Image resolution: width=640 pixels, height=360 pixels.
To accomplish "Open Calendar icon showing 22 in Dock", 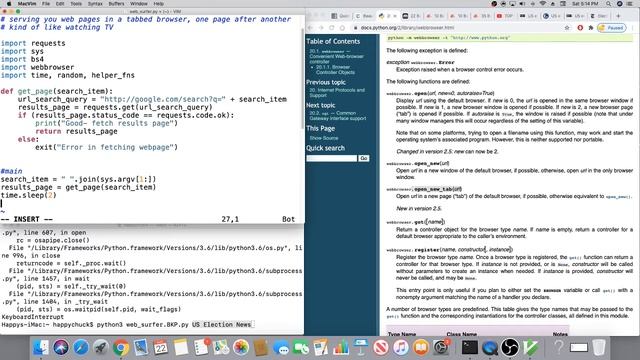I will pos(161,348).
